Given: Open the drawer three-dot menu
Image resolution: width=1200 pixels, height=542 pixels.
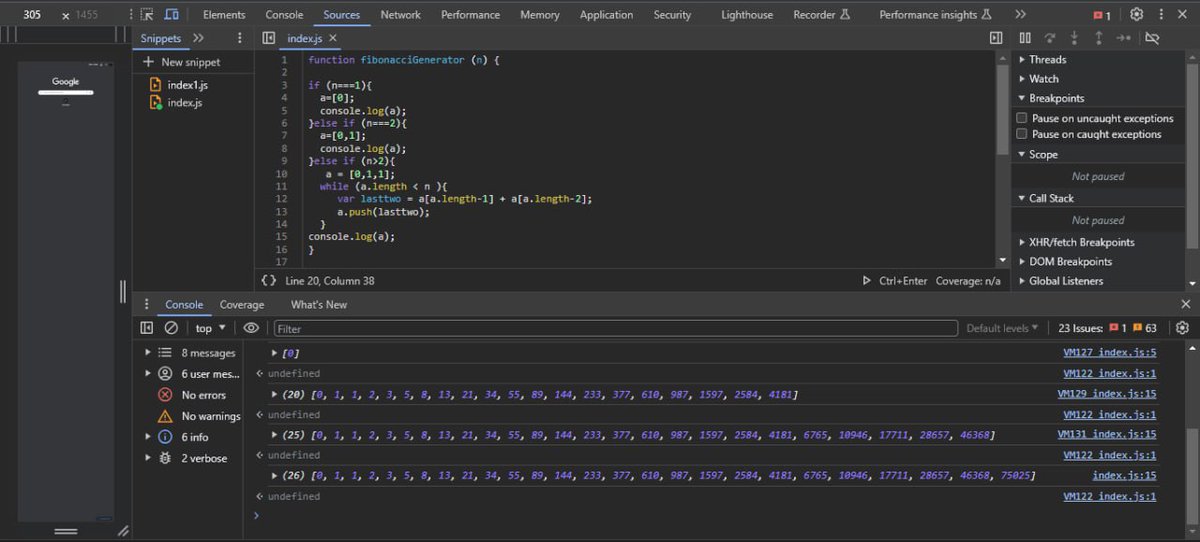Looking at the screenshot, I should pyautogui.click(x=147, y=304).
